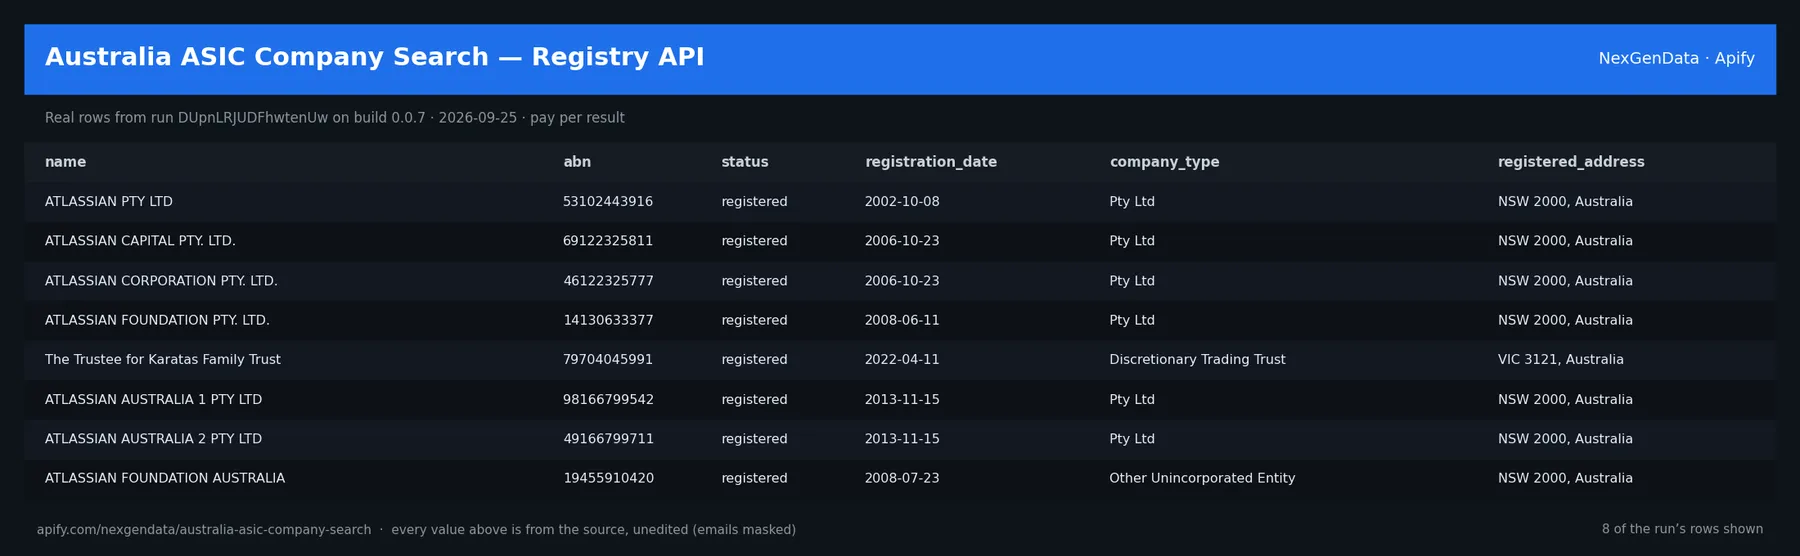
Task: Click ABN value 53102443916
Action: 608,202
